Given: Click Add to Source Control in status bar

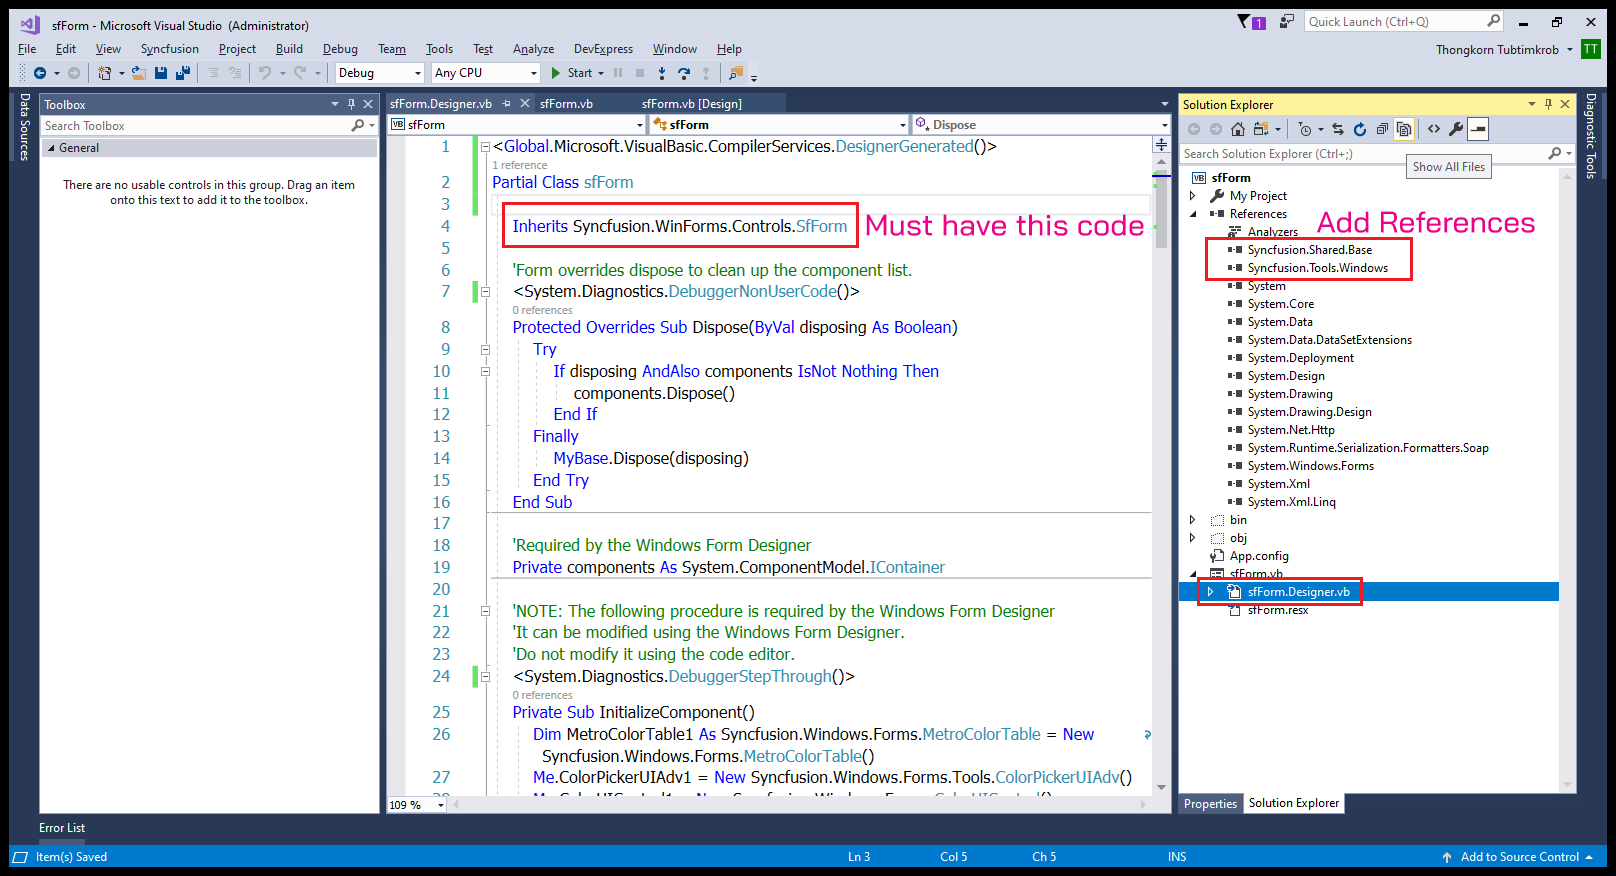Looking at the screenshot, I should [x=1519, y=857].
